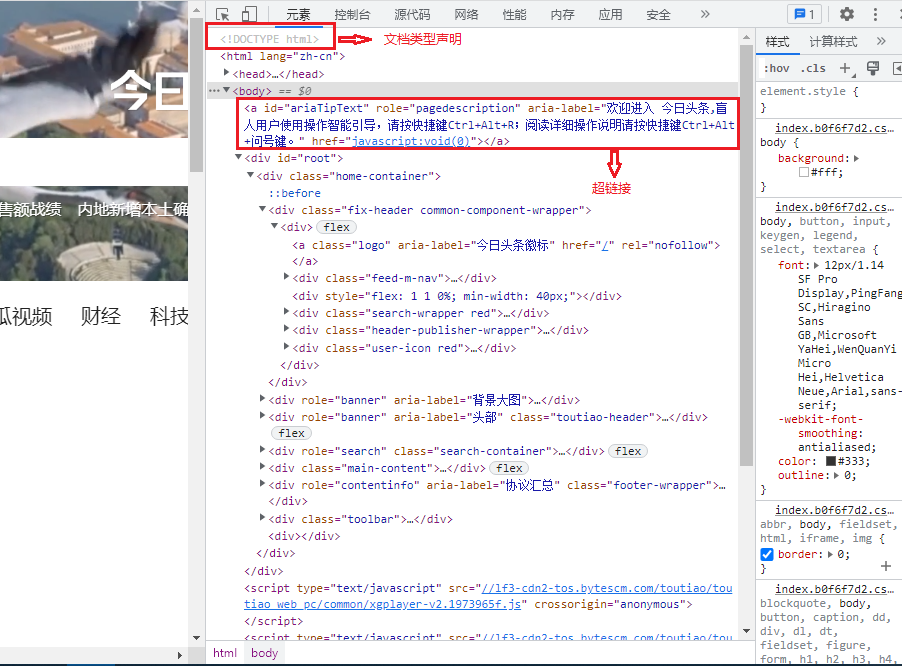Expand the feed-m-nav div node
902x666 pixels.
tap(286, 277)
